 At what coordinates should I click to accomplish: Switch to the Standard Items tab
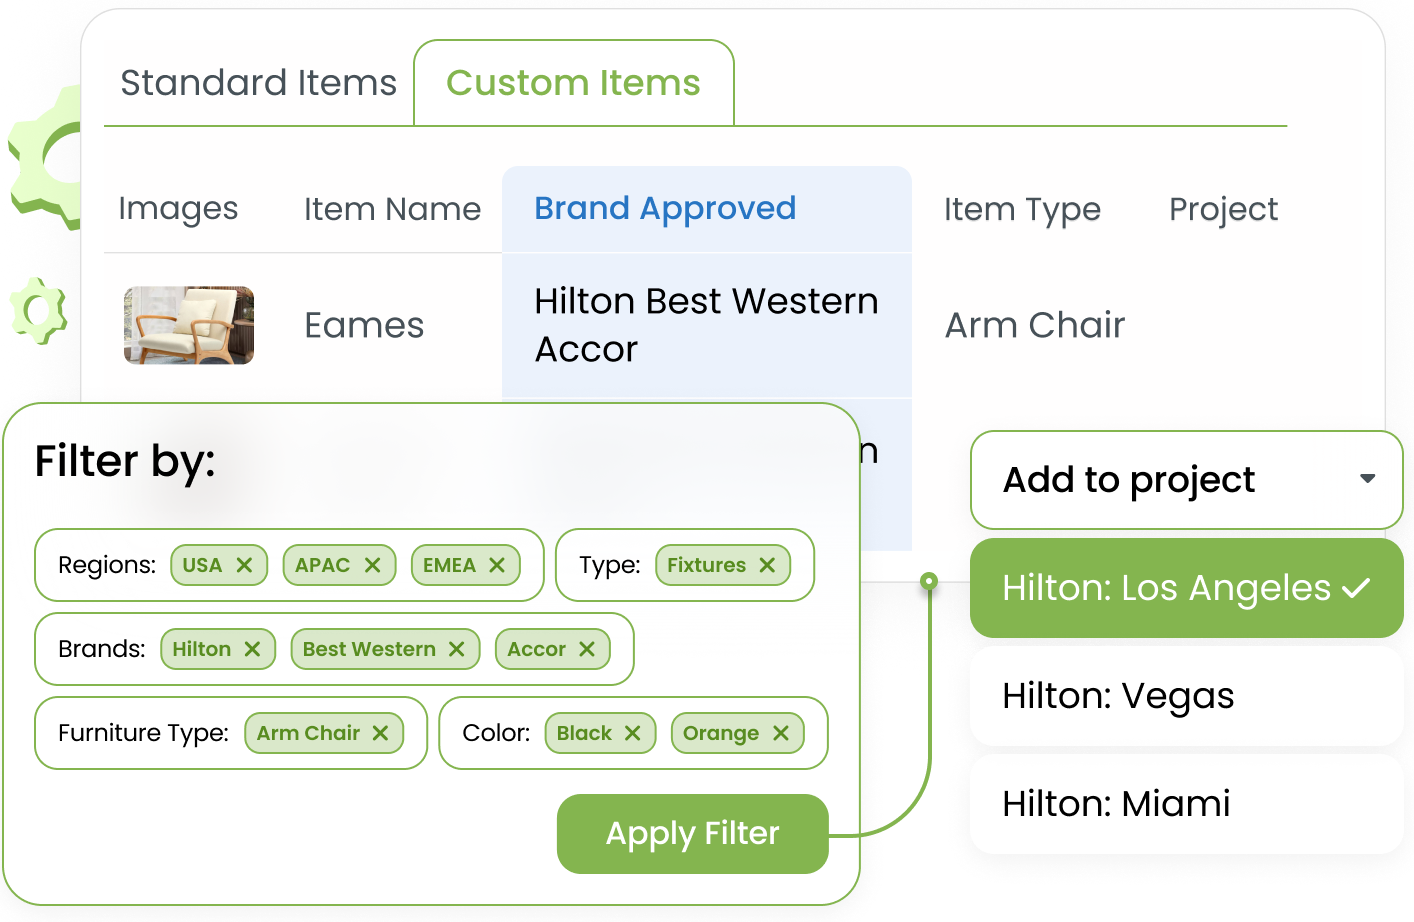(258, 83)
